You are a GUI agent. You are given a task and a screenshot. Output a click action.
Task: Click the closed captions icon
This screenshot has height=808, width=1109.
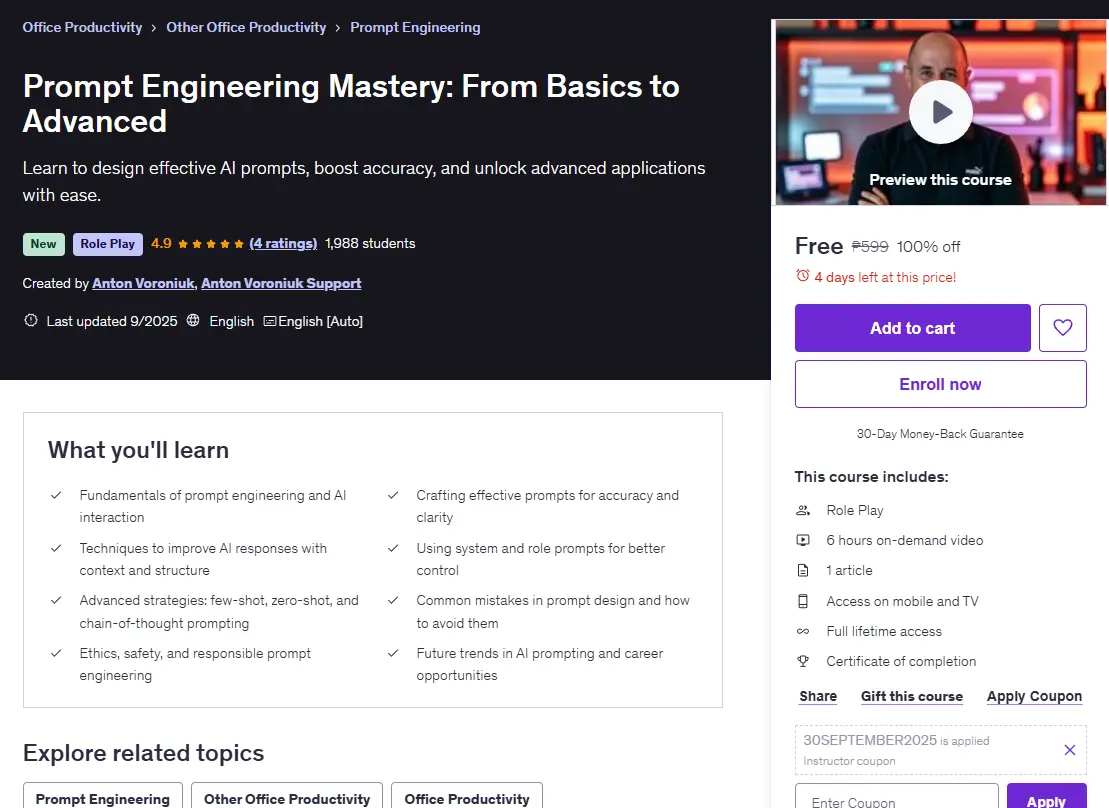point(269,321)
